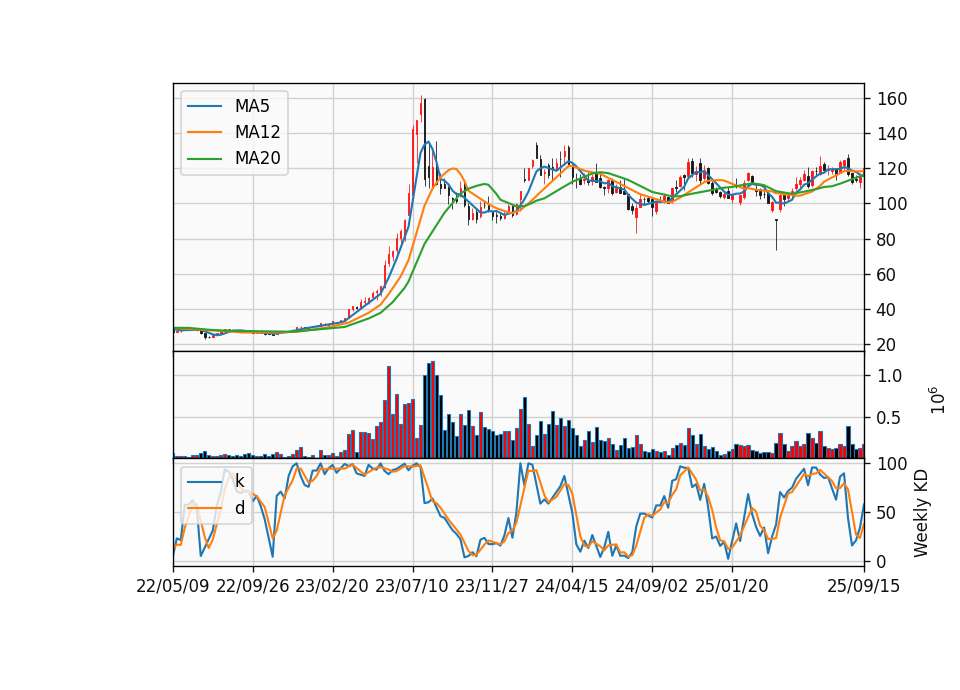Click the MA5 legend label

pyautogui.click(x=252, y=106)
